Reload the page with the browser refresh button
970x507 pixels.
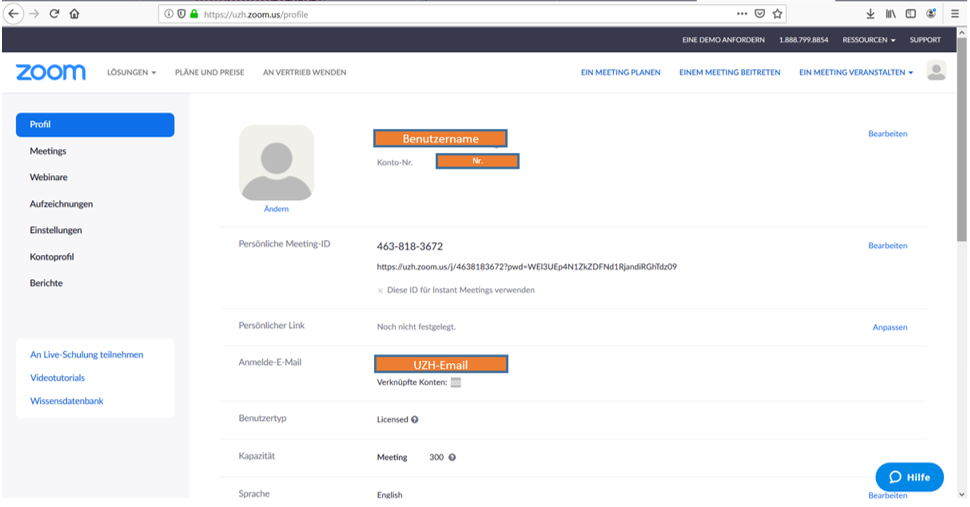54,14
